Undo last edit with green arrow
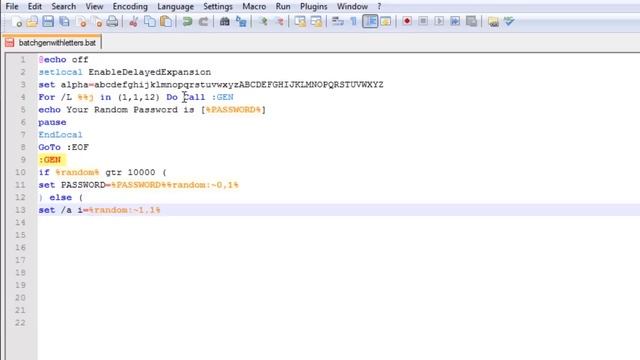 pos(187,22)
